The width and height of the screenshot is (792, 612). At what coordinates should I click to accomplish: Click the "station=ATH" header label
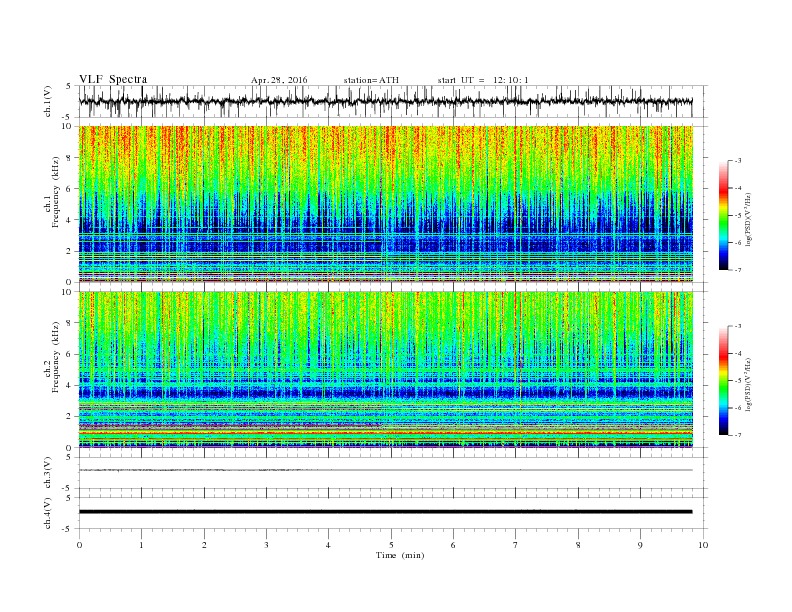tap(371, 80)
